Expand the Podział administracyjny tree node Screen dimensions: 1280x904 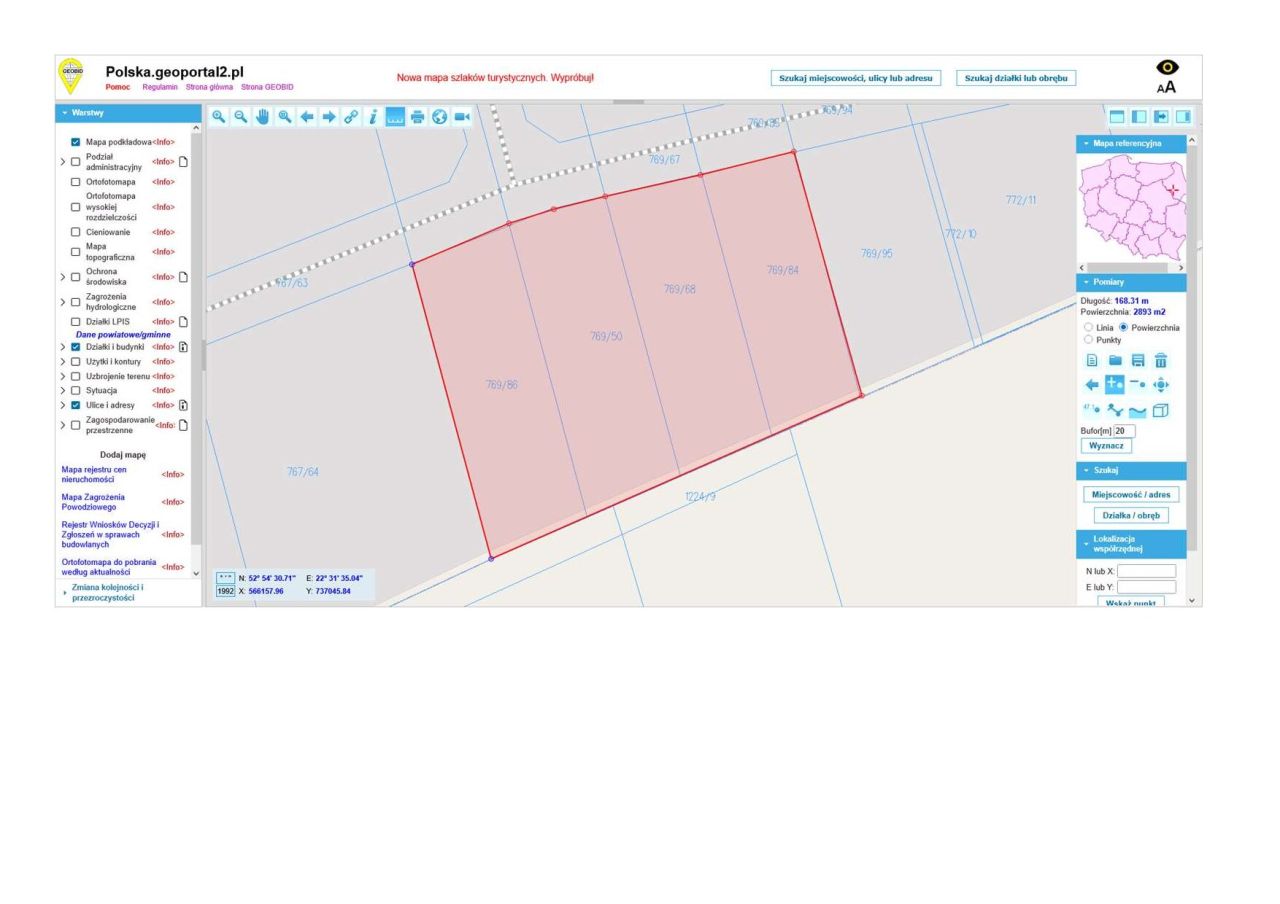[x=63, y=162]
